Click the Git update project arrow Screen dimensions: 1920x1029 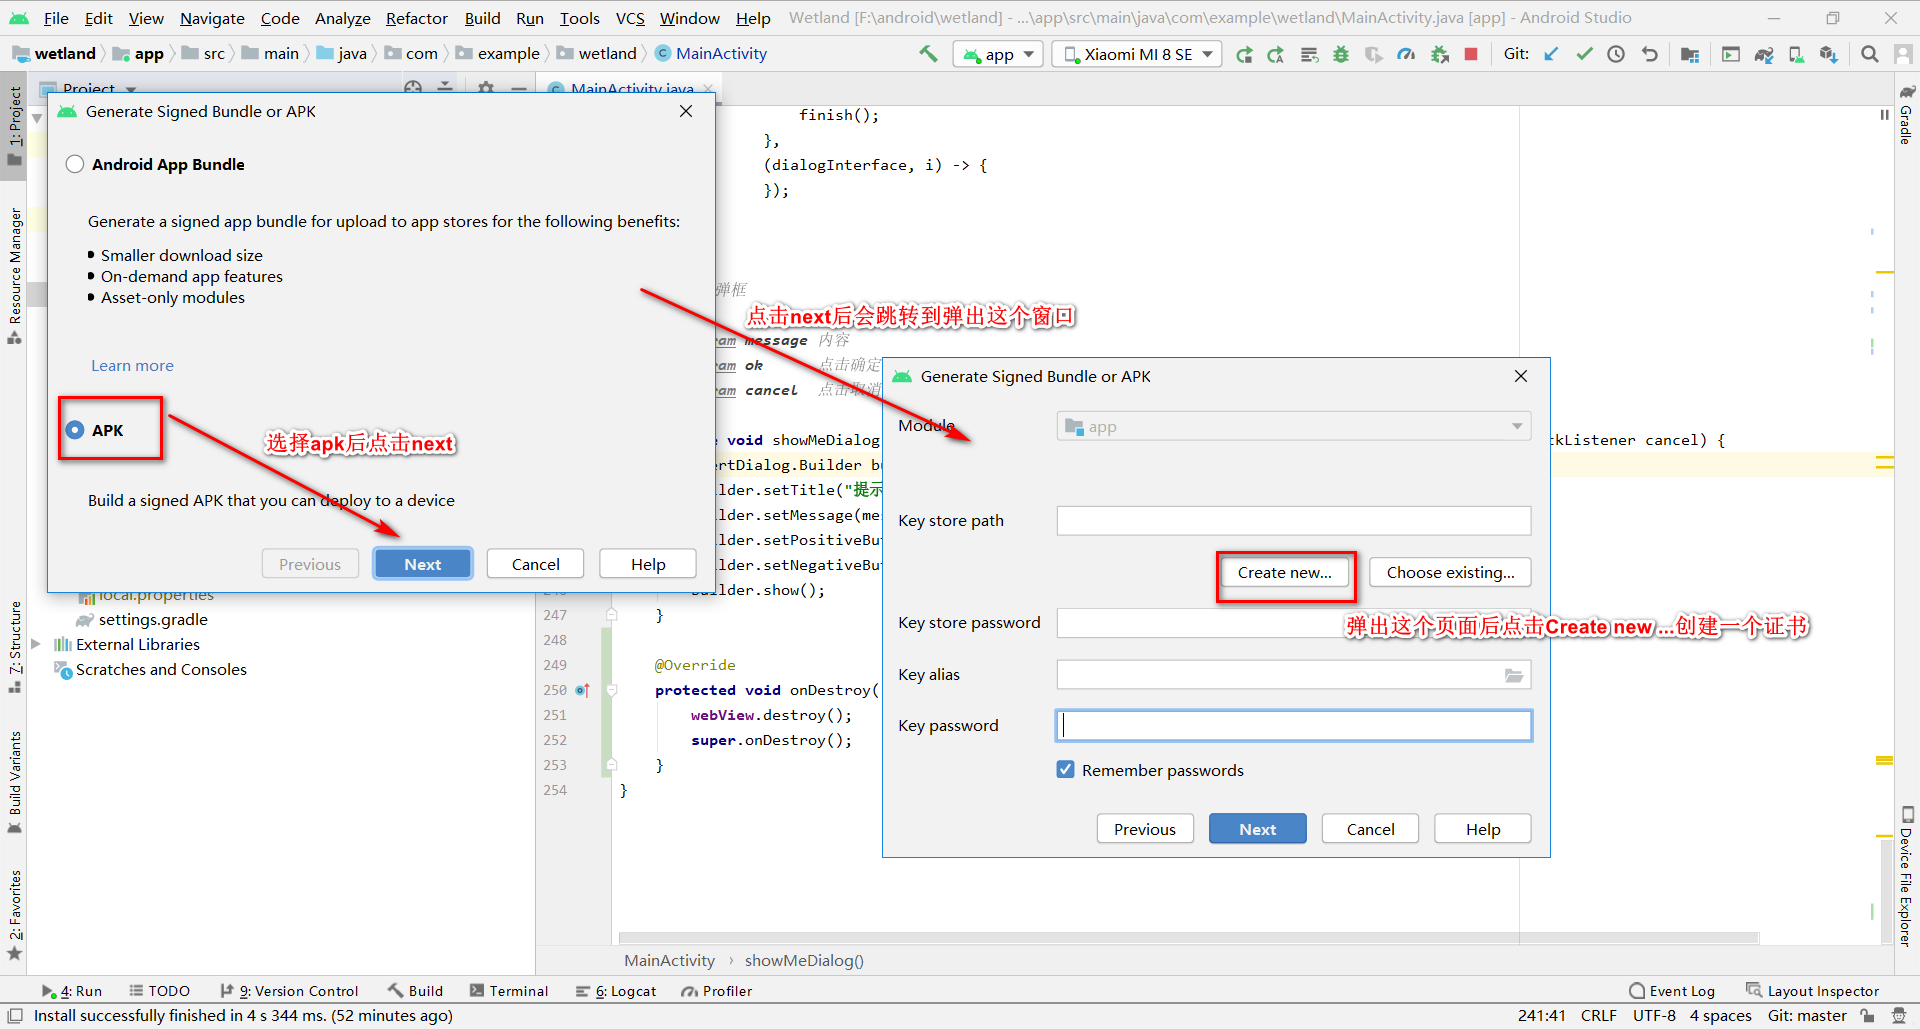coord(1551,54)
